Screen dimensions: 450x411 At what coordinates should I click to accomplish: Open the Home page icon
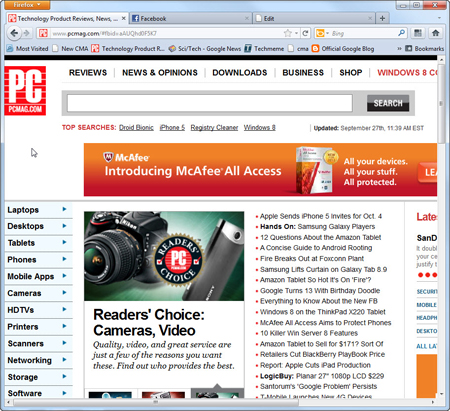[x=435, y=33]
